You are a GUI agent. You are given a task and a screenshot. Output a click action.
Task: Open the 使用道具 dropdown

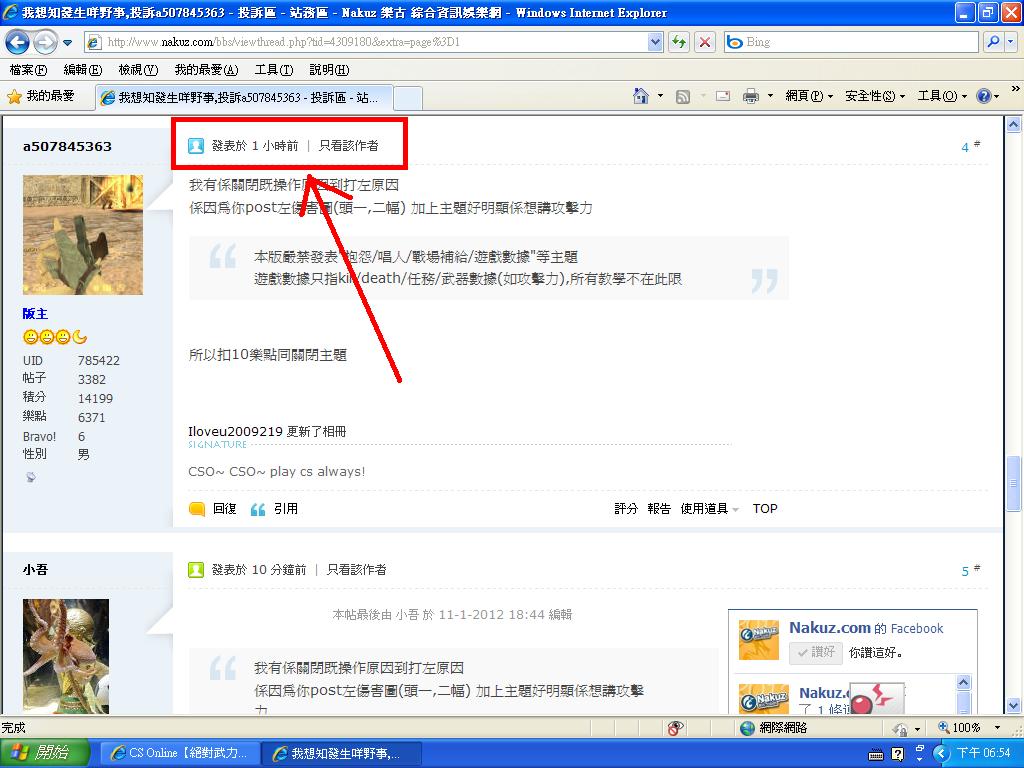709,509
